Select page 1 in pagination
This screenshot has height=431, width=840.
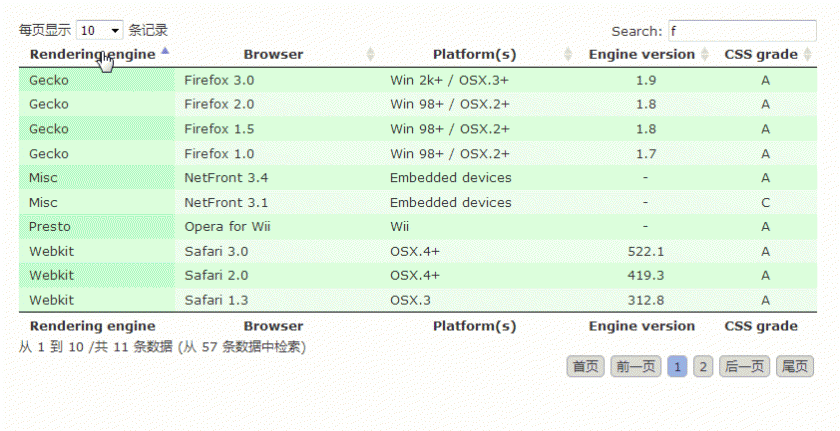677,367
